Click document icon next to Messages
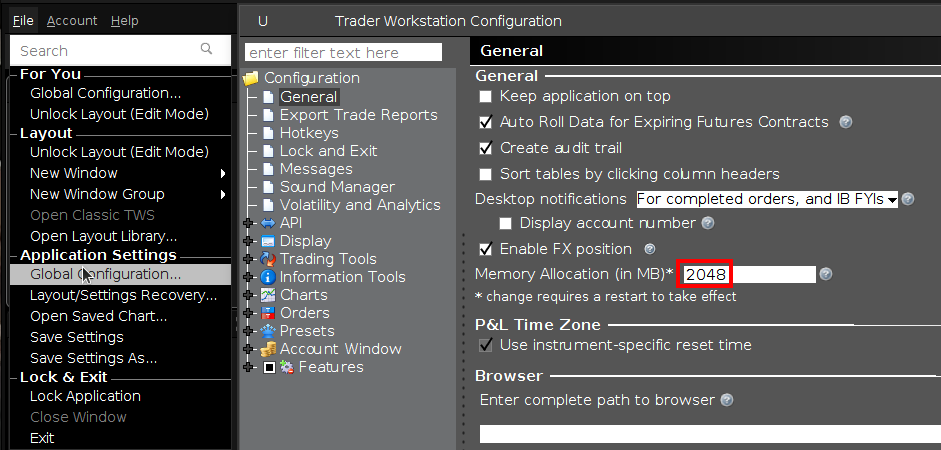This screenshot has width=941, height=450. point(268,169)
